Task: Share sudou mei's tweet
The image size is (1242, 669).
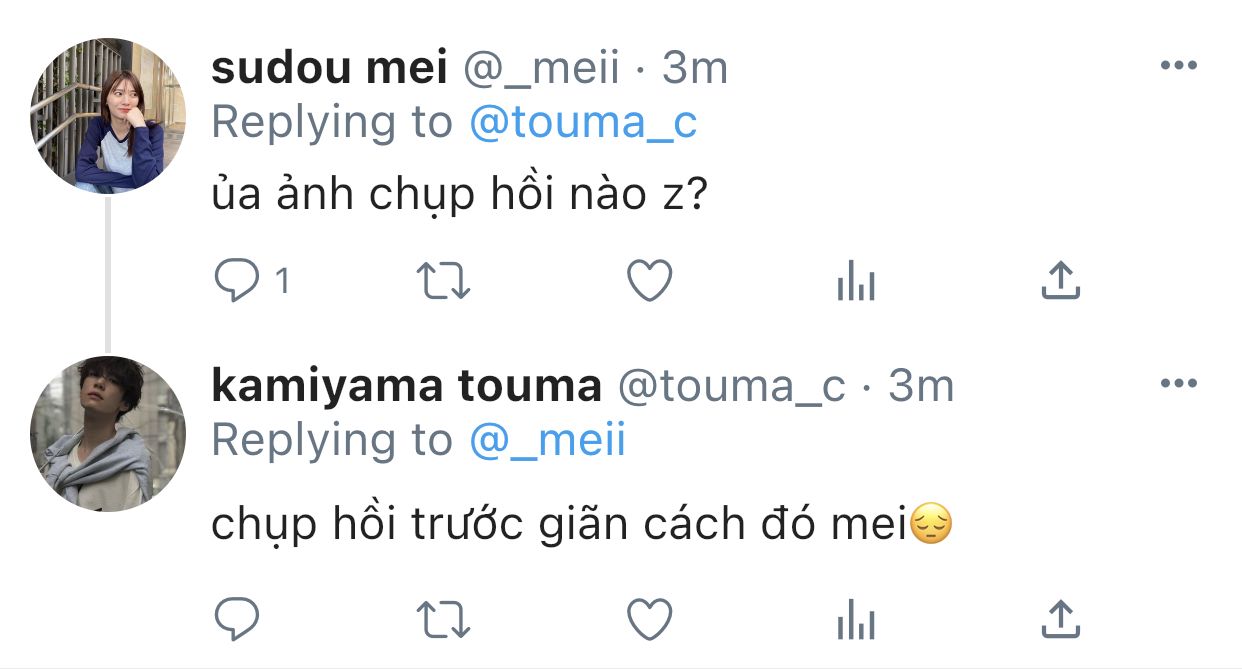Action: pyautogui.click(x=1061, y=282)
